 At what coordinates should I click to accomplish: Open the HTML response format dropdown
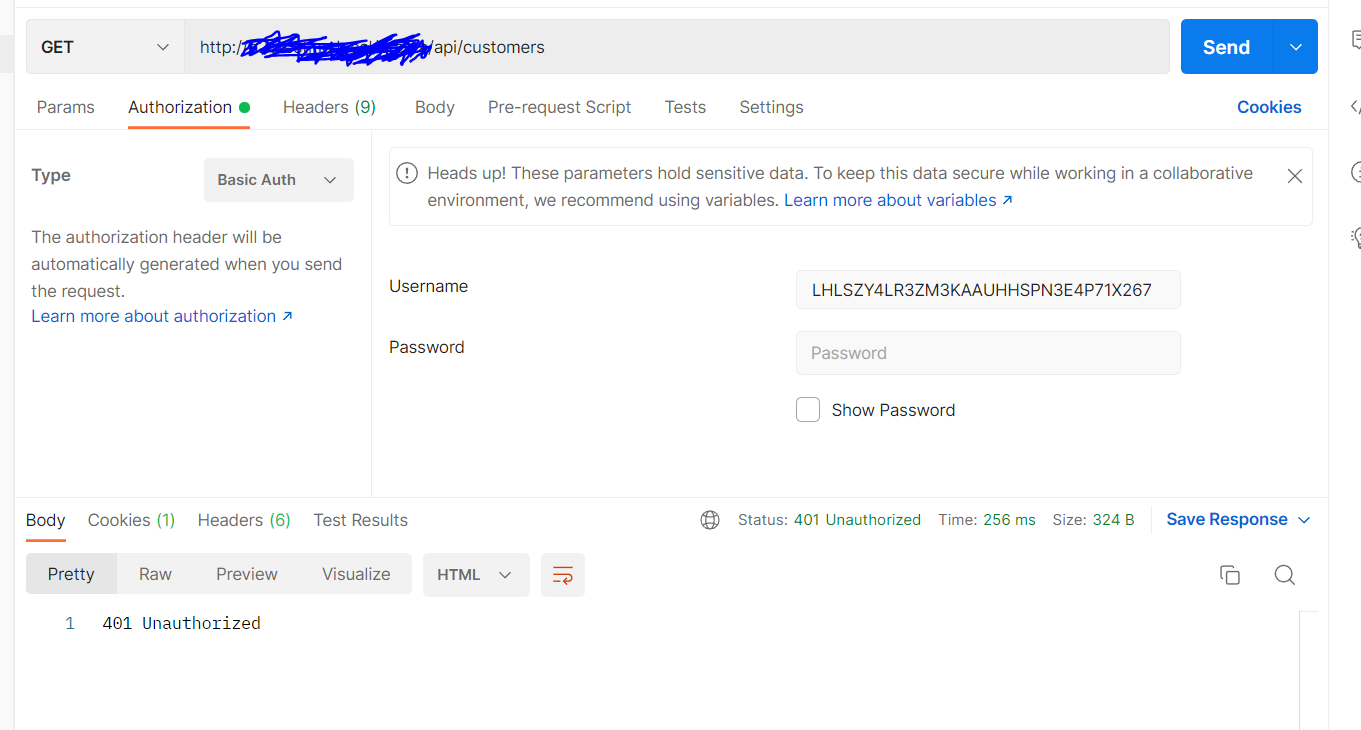point(476,575)
